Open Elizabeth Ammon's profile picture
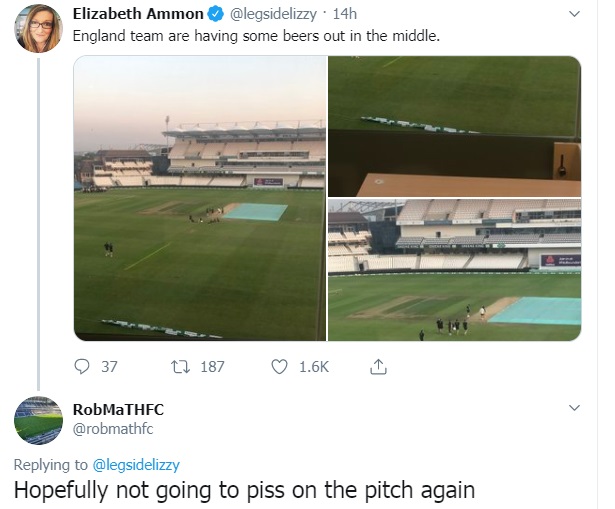Screen dimensions: 615x509 click(38, 29)
